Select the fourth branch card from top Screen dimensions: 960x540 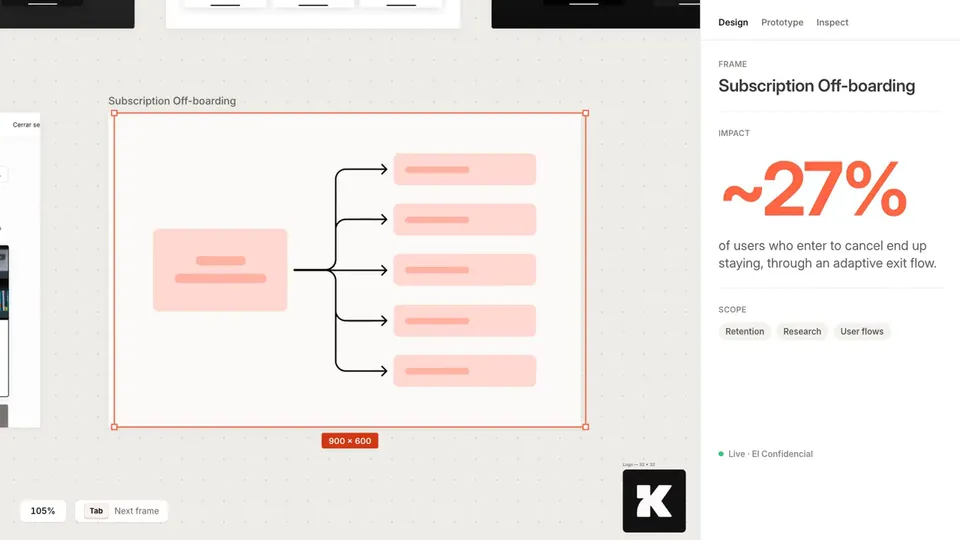465,321
